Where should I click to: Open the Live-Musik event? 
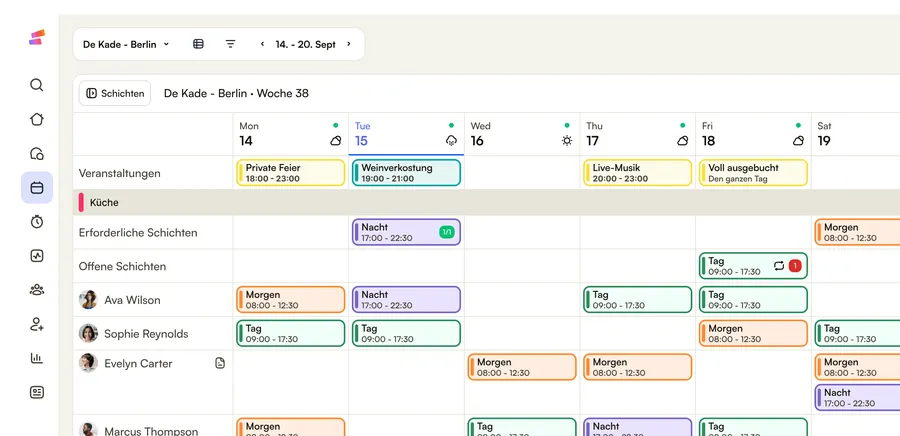638,173
